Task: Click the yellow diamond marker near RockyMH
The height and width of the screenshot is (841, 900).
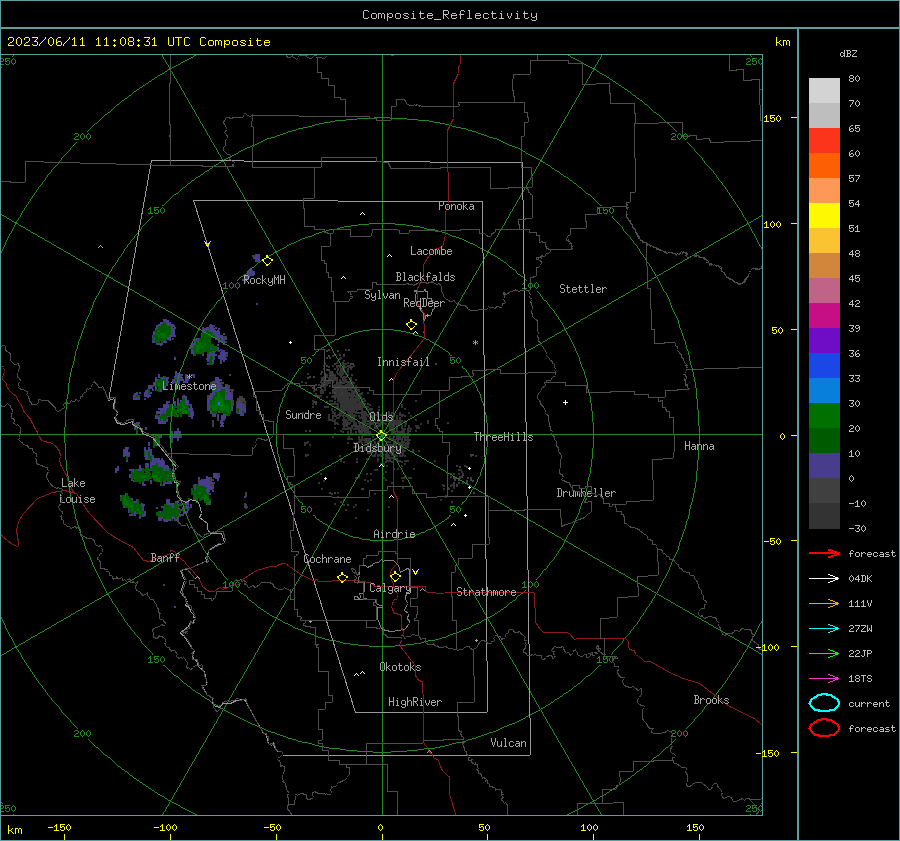Action: (x=267, y=261)
